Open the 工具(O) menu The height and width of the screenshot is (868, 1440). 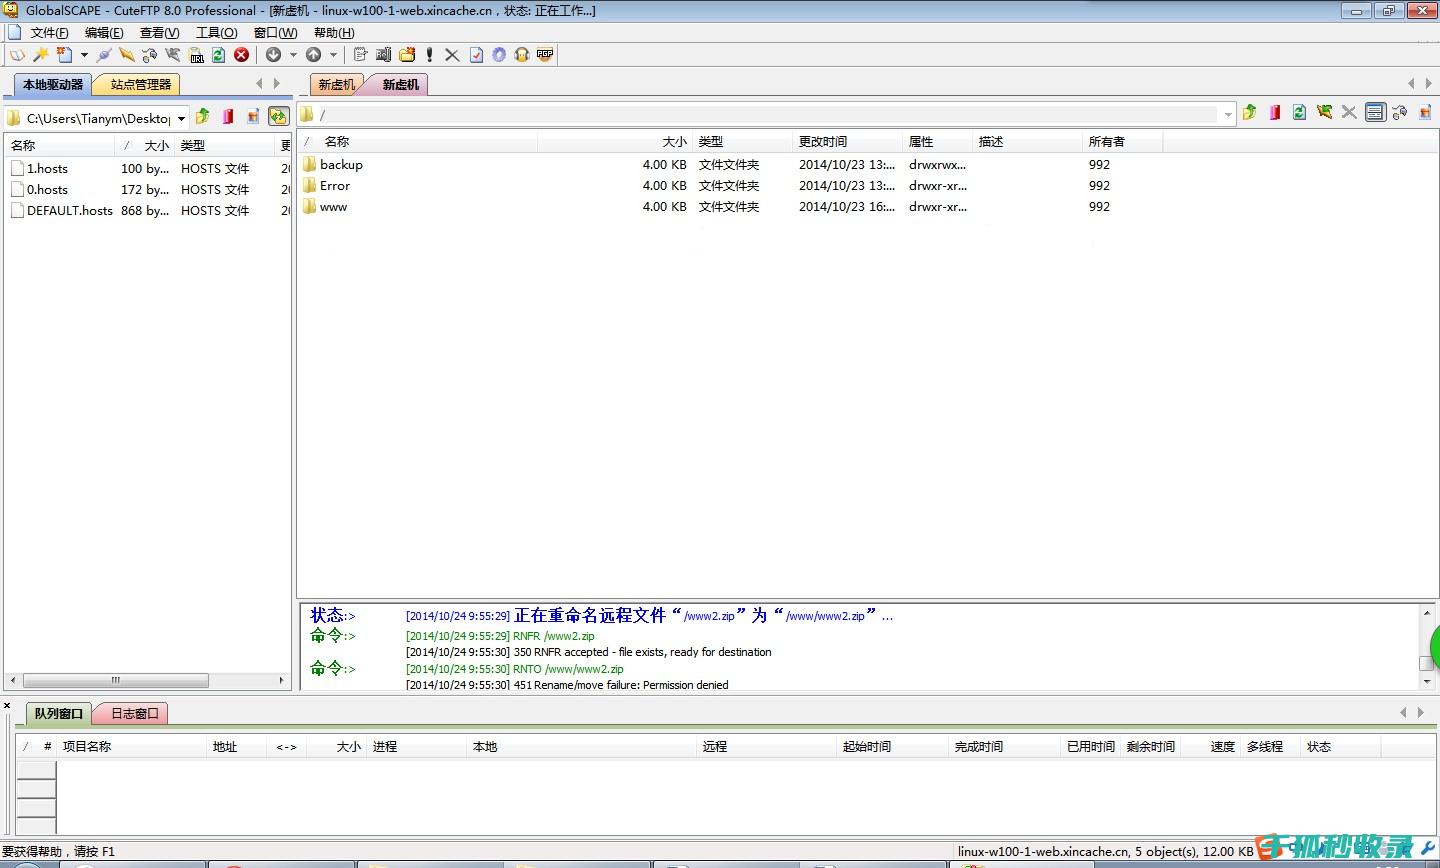(x=216, y=33)
